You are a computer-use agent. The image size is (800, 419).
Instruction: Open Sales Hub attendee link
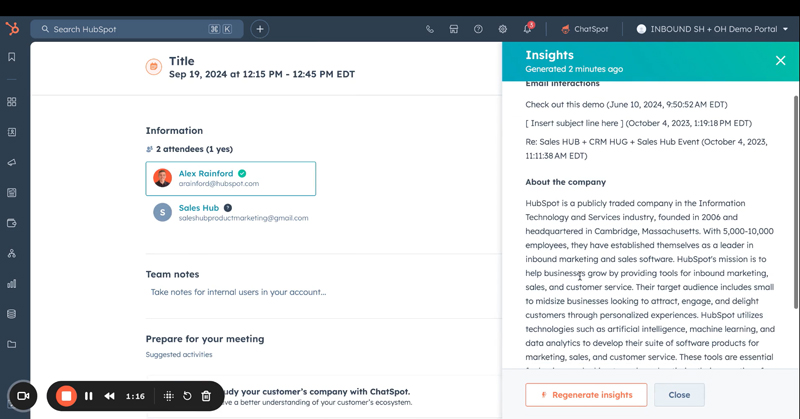(198, 208)
